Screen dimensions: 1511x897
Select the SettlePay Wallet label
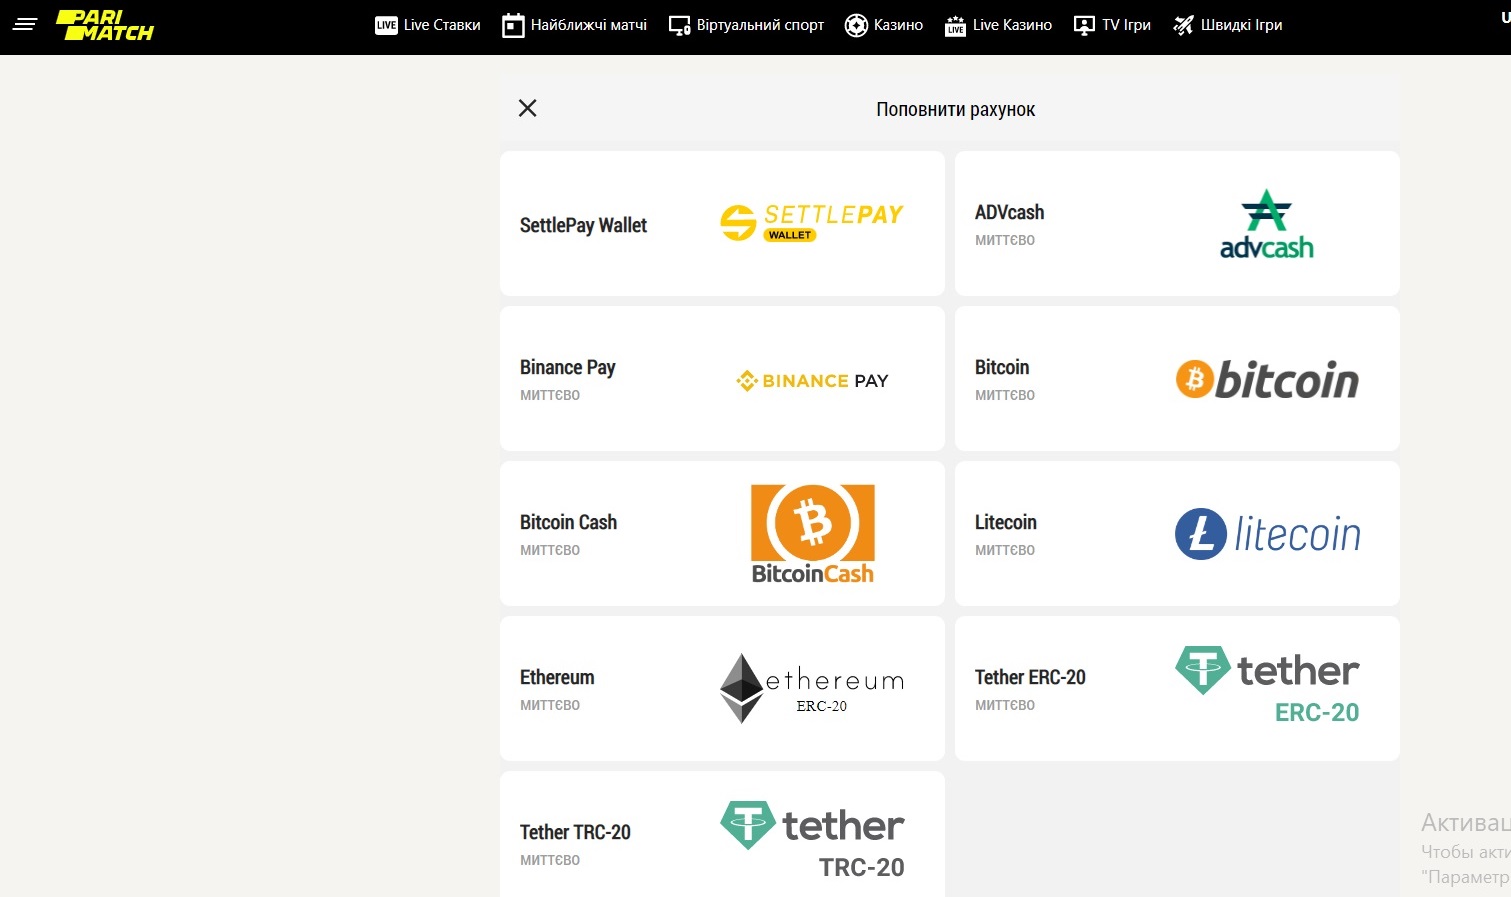pyautogui.click(x=583, y=225)
